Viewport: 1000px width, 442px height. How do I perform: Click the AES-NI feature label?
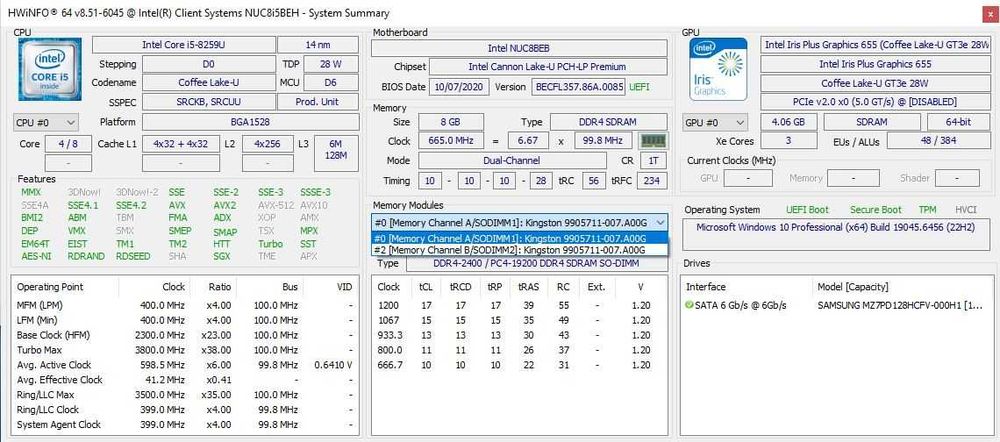point(36,256)
